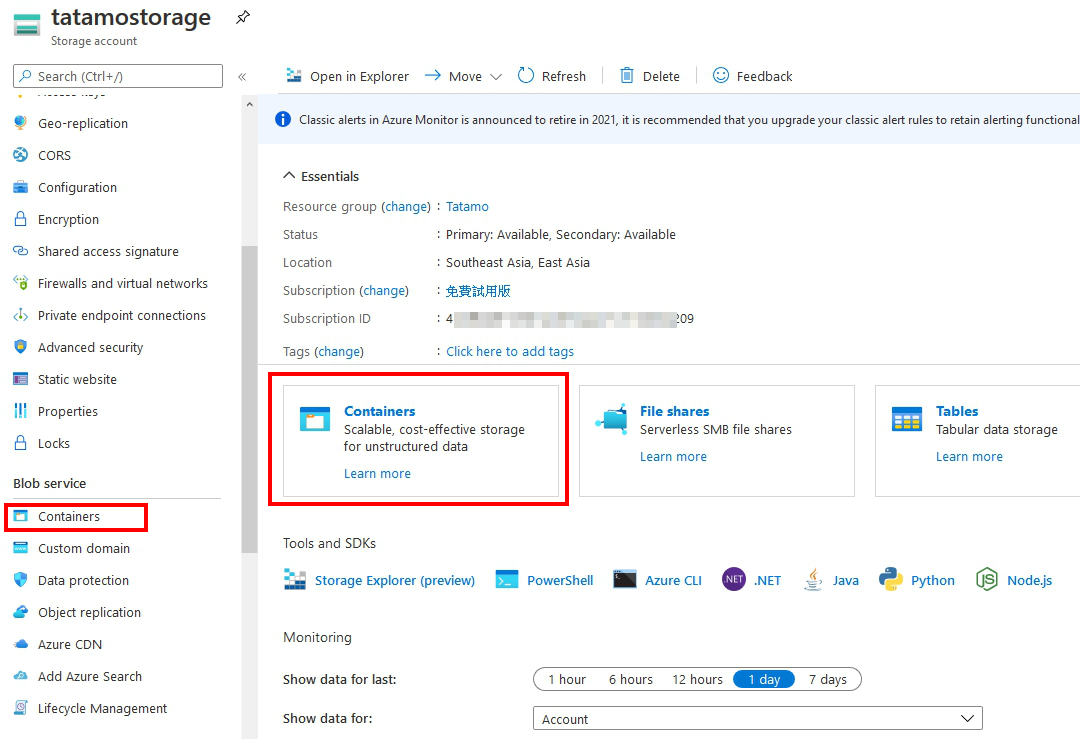Click the File shares tile icon

click(x=612, y=419)
